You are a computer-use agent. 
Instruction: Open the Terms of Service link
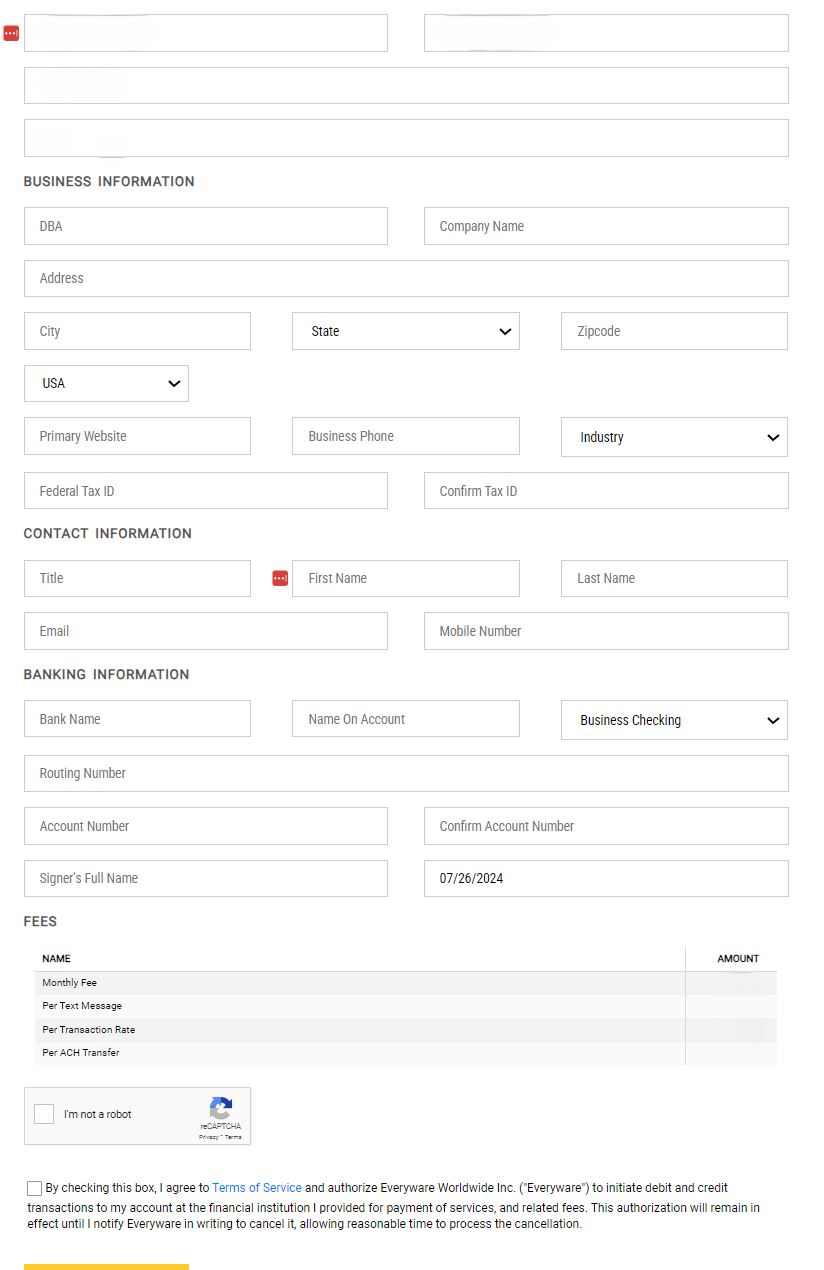point(257,1188)
